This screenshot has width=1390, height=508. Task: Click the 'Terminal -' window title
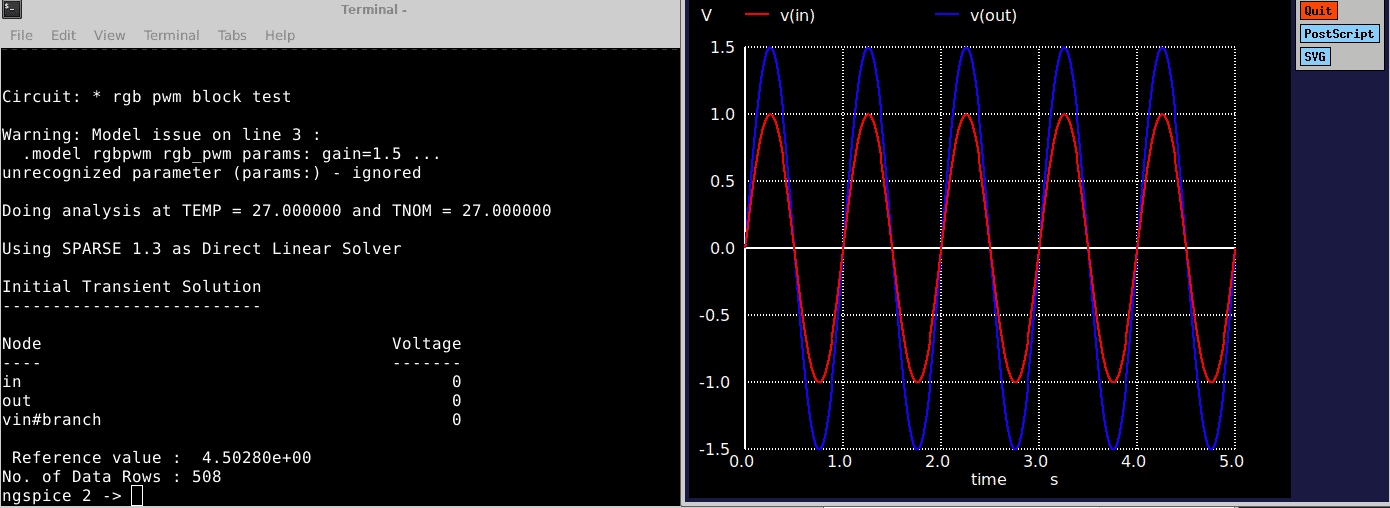[374, 10]
